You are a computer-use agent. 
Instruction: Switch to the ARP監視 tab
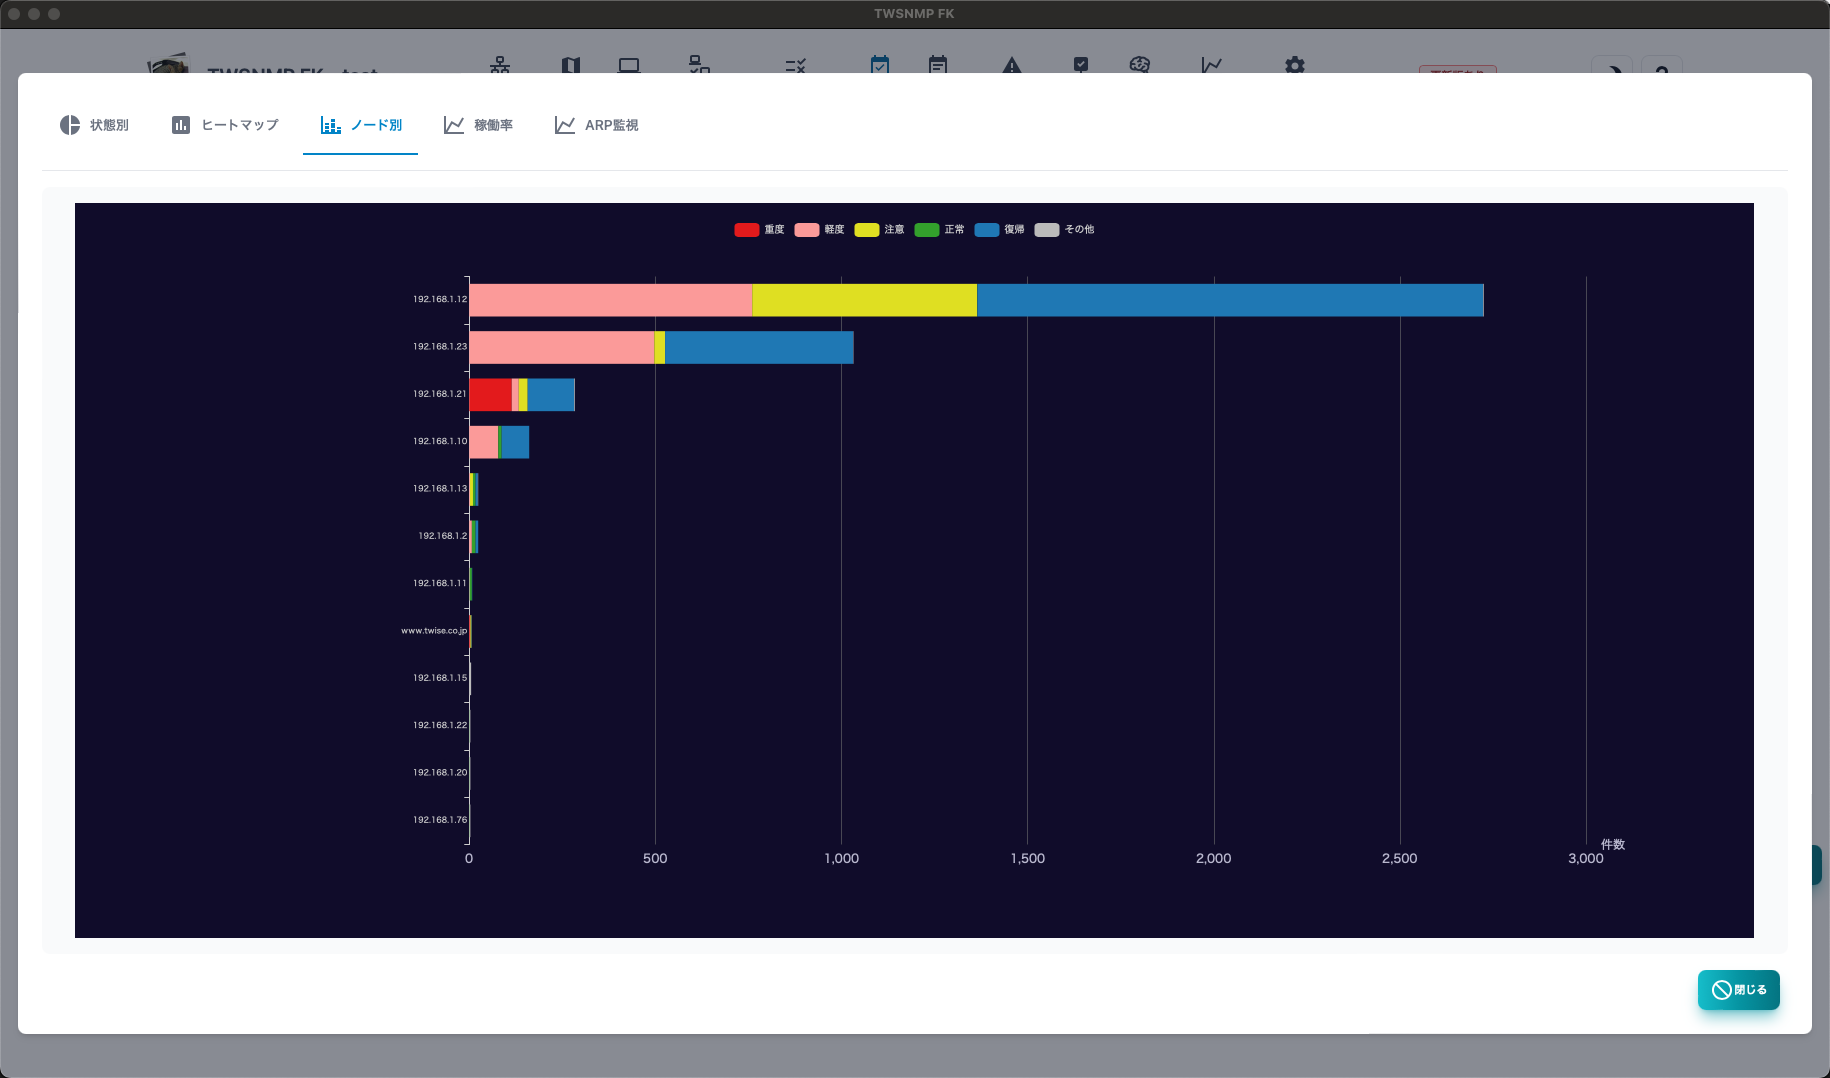596,125
